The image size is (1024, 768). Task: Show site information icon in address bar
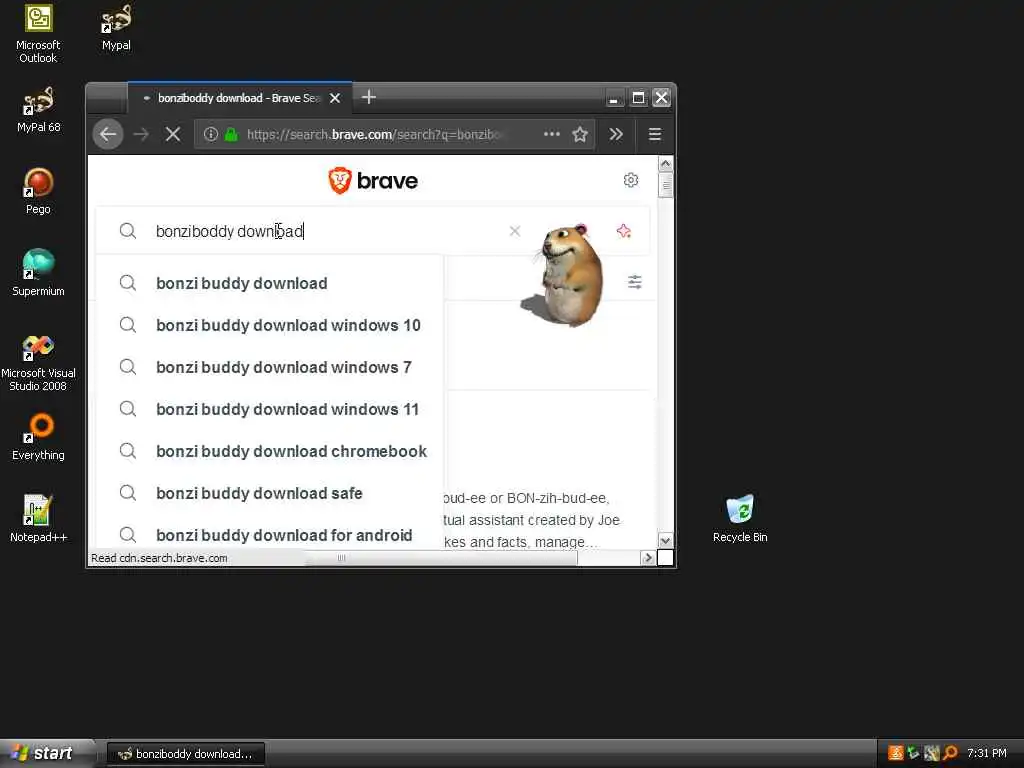tap(210, 135)
